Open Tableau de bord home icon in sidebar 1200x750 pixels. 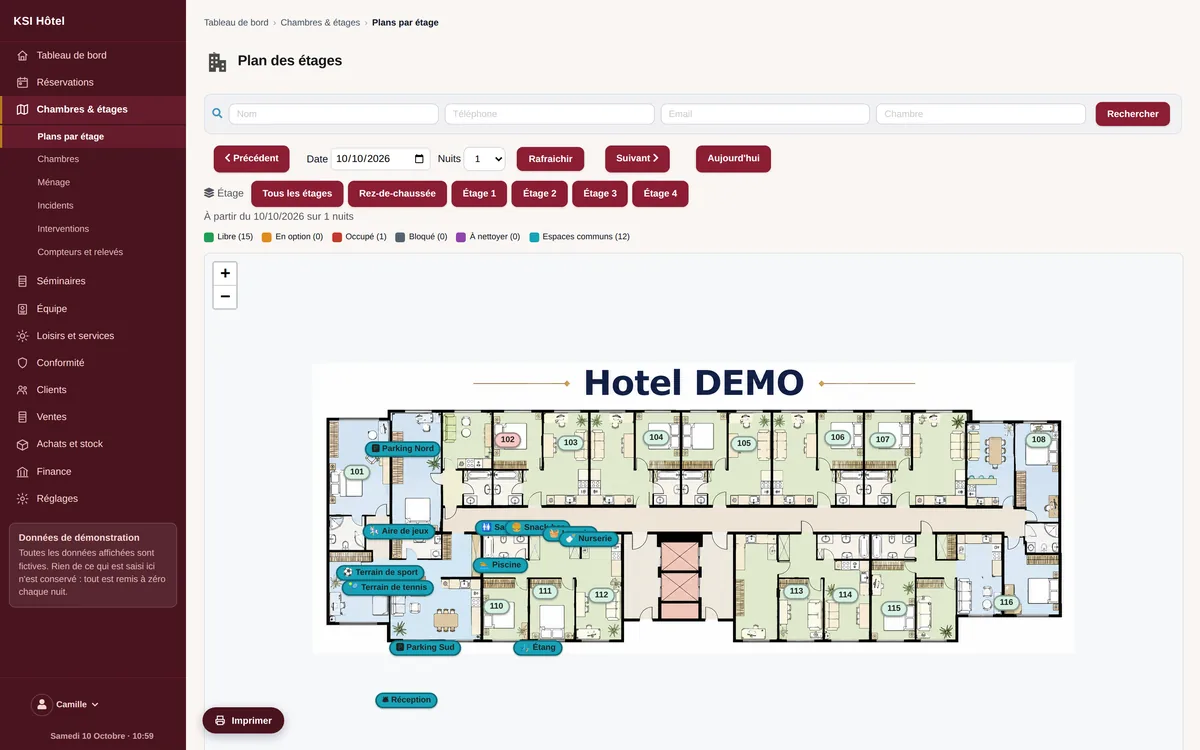pyautogui.click(x=22, y=55)
